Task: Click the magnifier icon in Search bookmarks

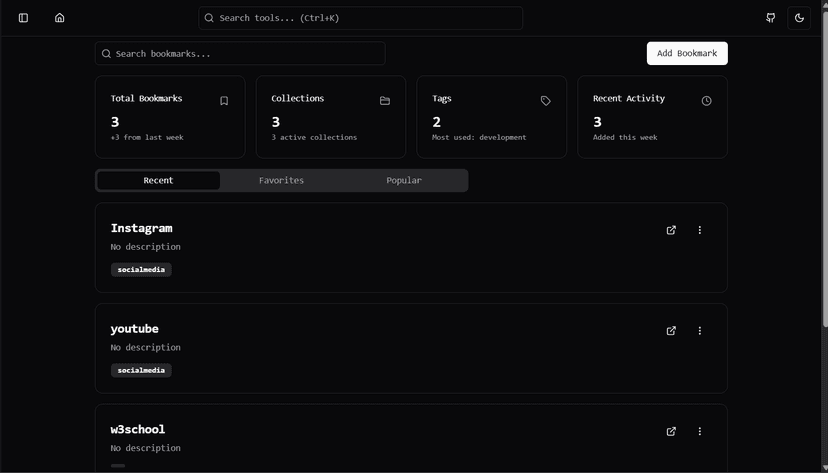Action: tap(106, 54)
